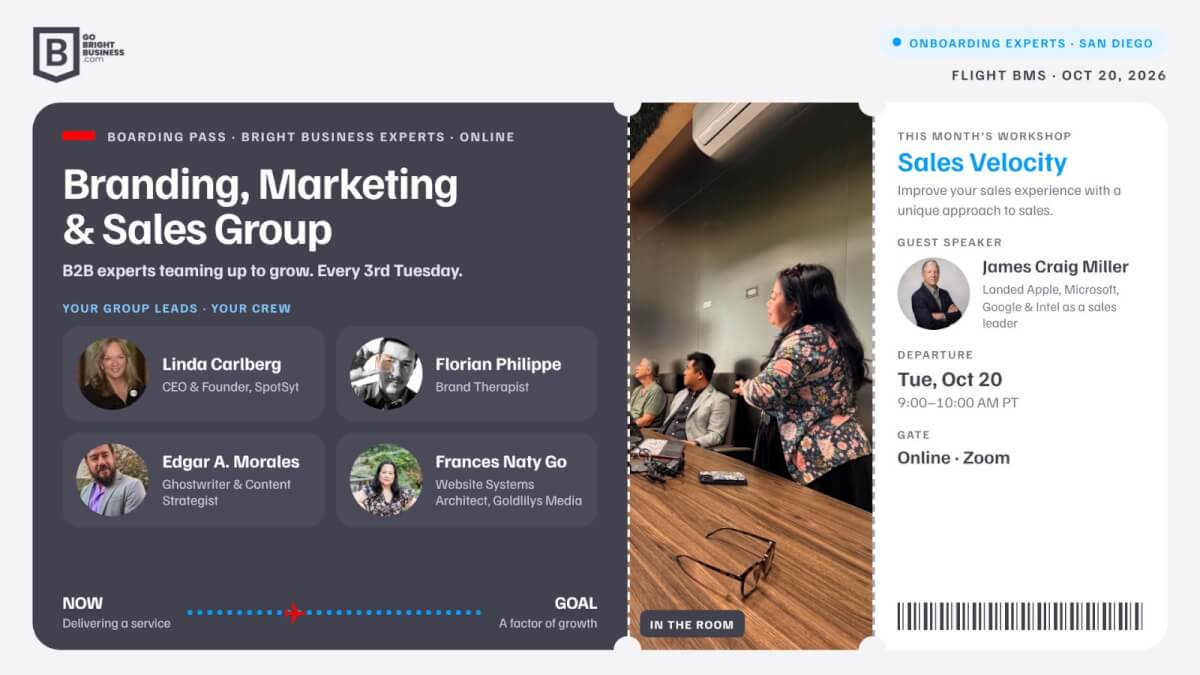Click the 'Gate' label

point(914,435)
